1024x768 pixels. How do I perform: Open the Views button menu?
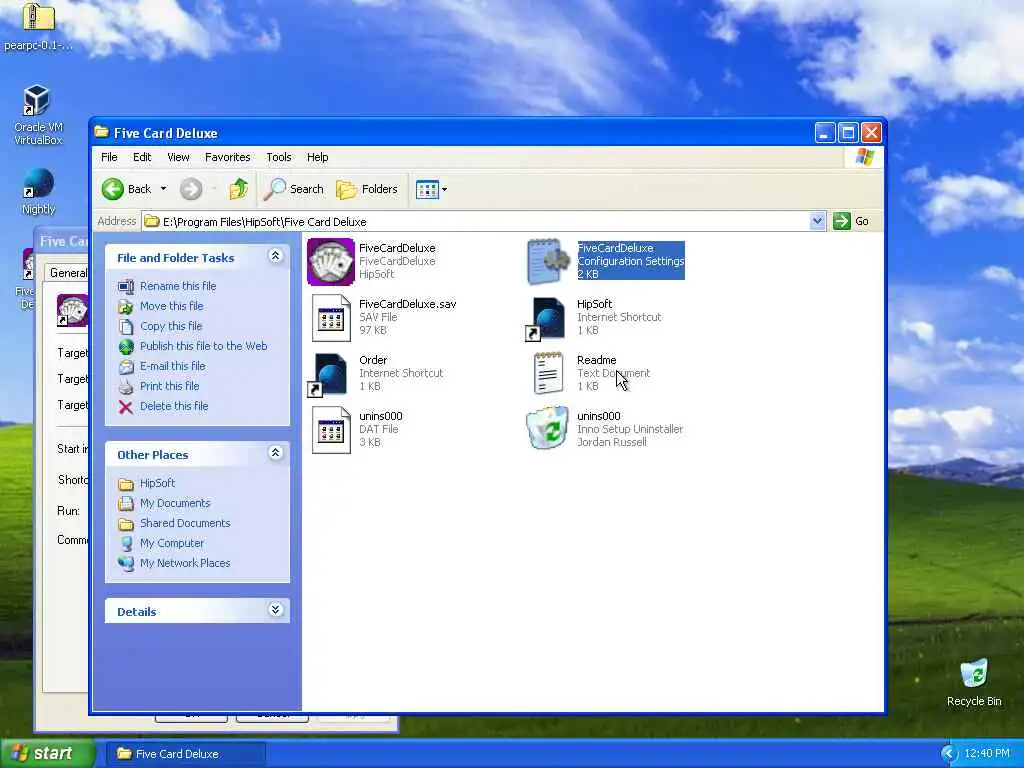pos(431,189)
